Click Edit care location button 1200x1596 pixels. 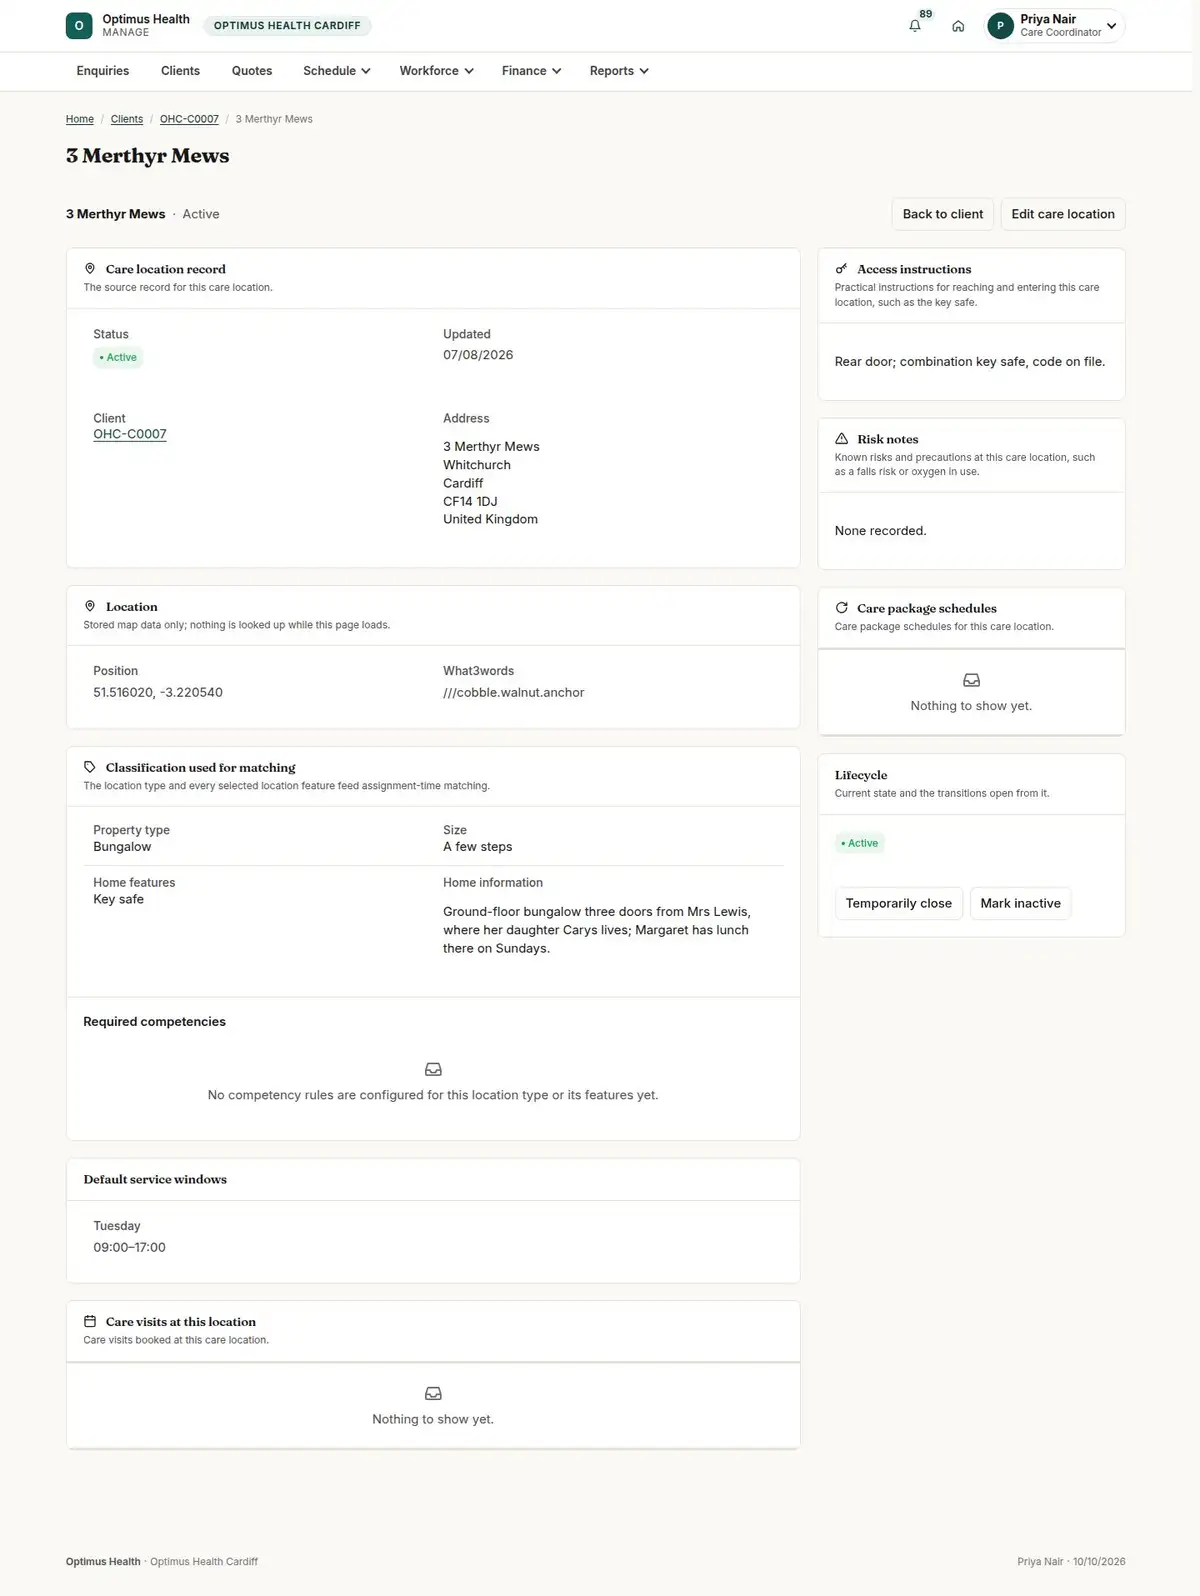[x=1063, y=214]
